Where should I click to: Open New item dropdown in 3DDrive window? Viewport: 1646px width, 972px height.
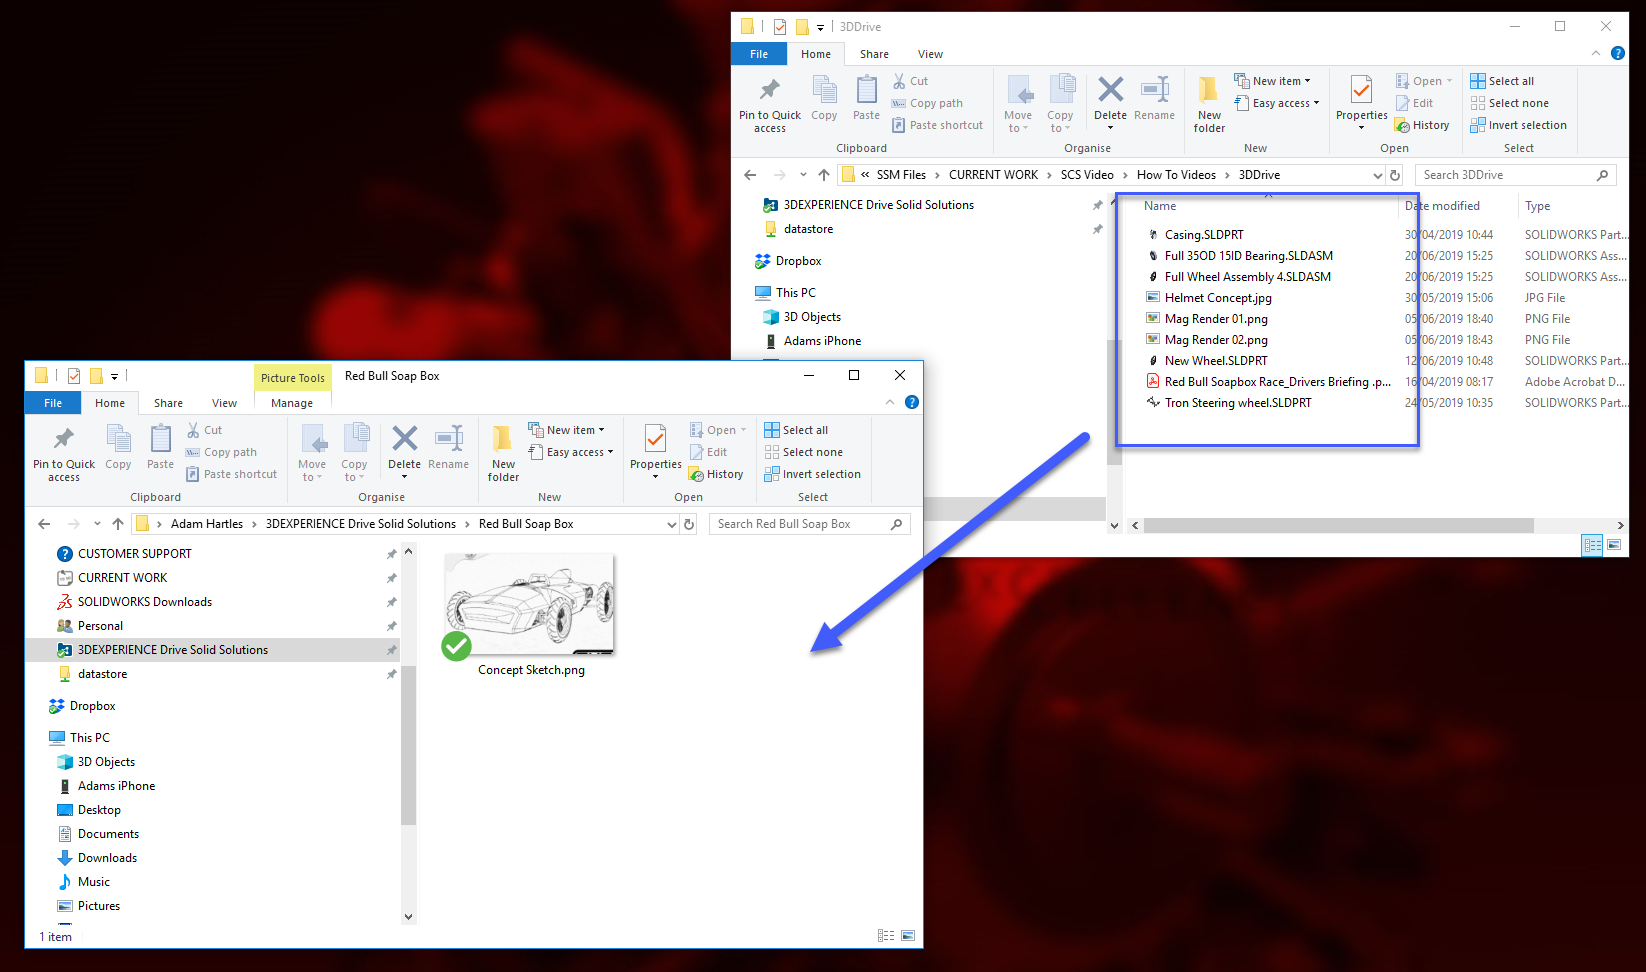(x=1272, y=81)
